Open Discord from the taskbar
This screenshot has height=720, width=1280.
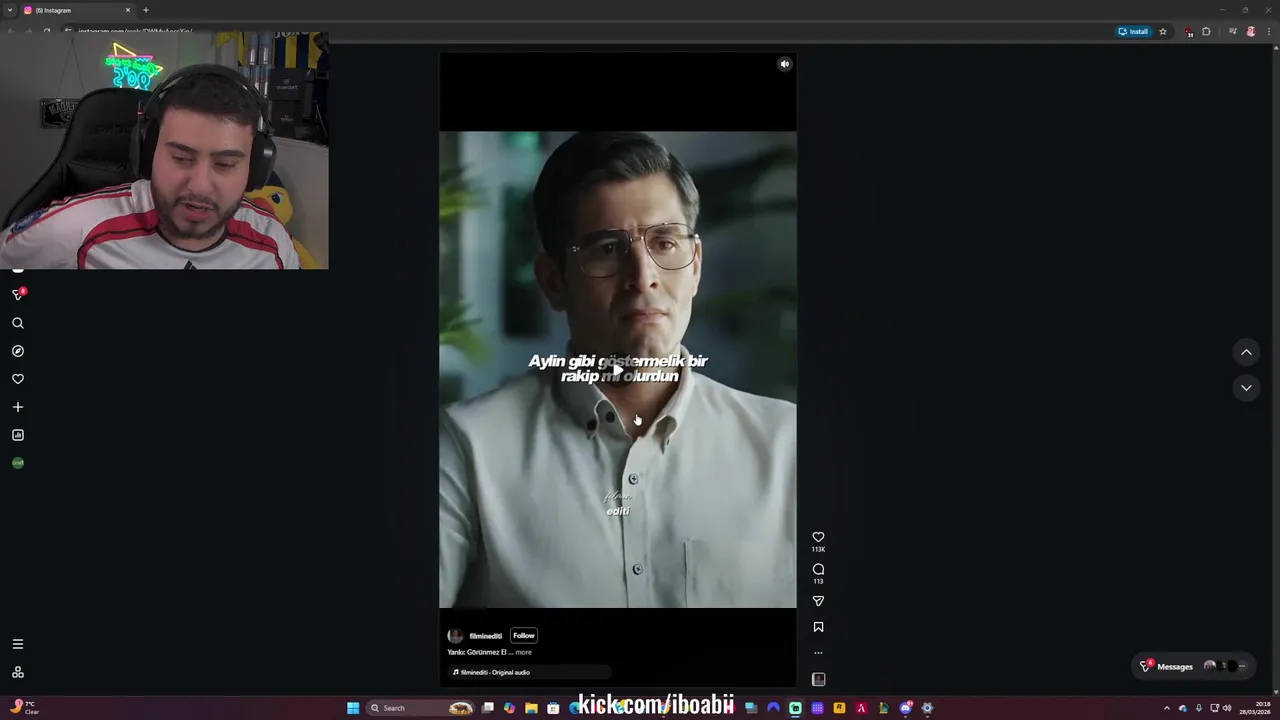click(x=905, y=708)
